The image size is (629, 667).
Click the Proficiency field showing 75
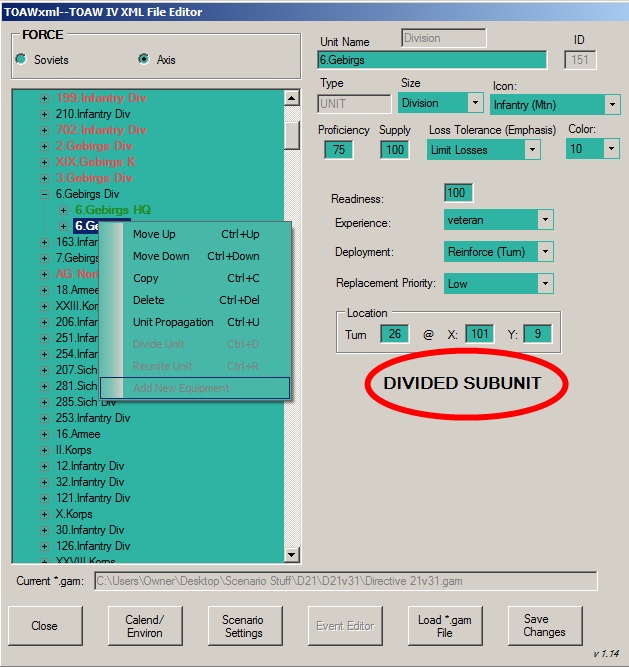[x=339, y=150]
